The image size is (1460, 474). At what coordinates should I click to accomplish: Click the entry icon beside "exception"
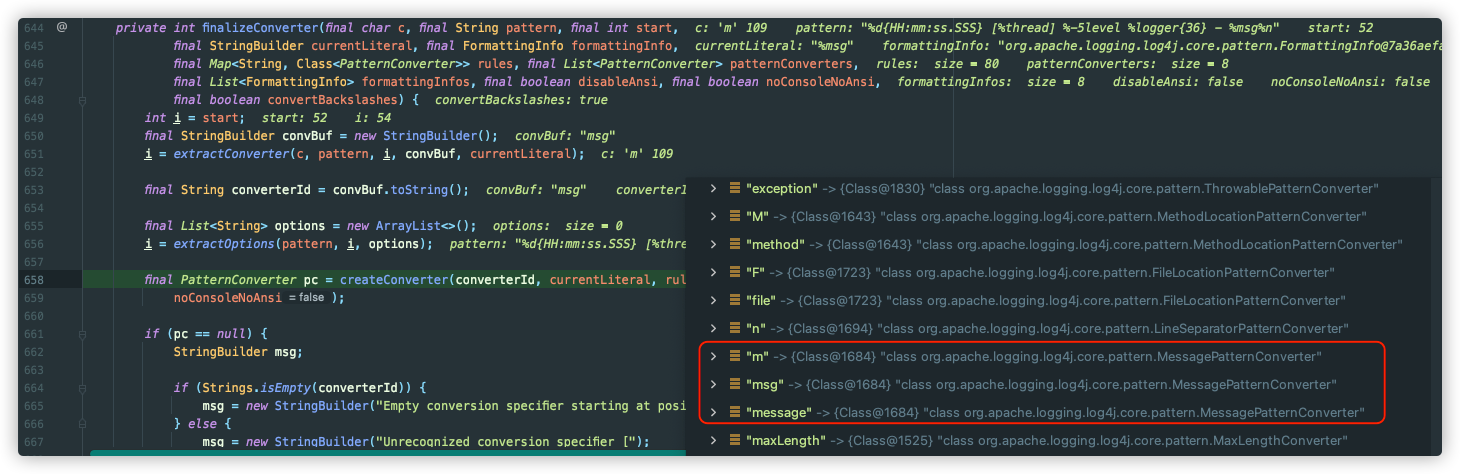coord(734,188)
